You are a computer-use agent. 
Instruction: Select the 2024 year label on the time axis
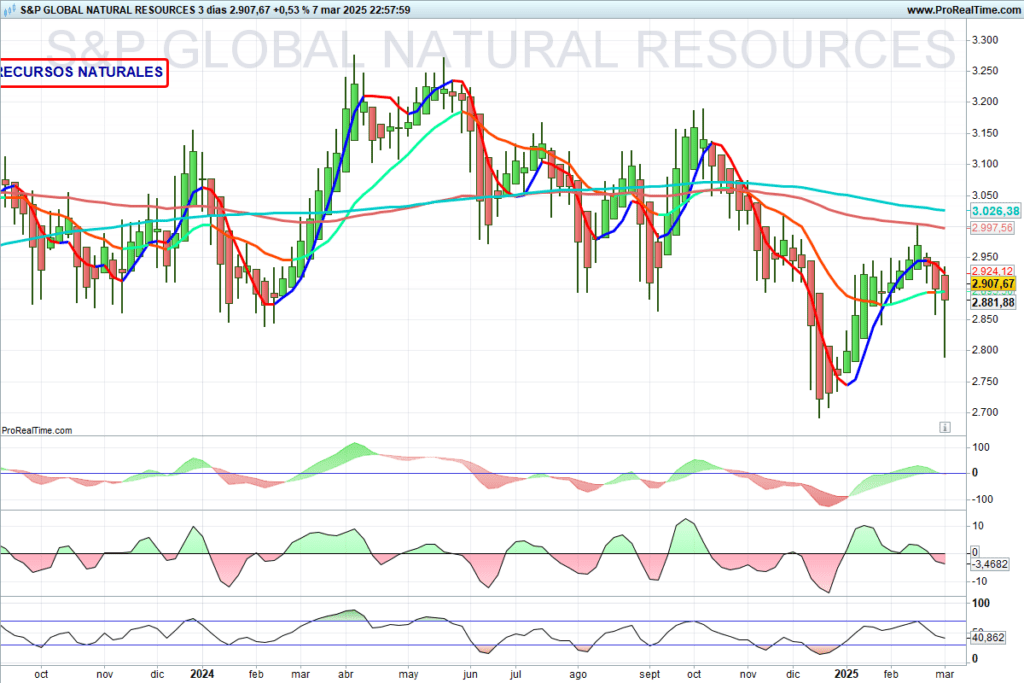[202, 674]
